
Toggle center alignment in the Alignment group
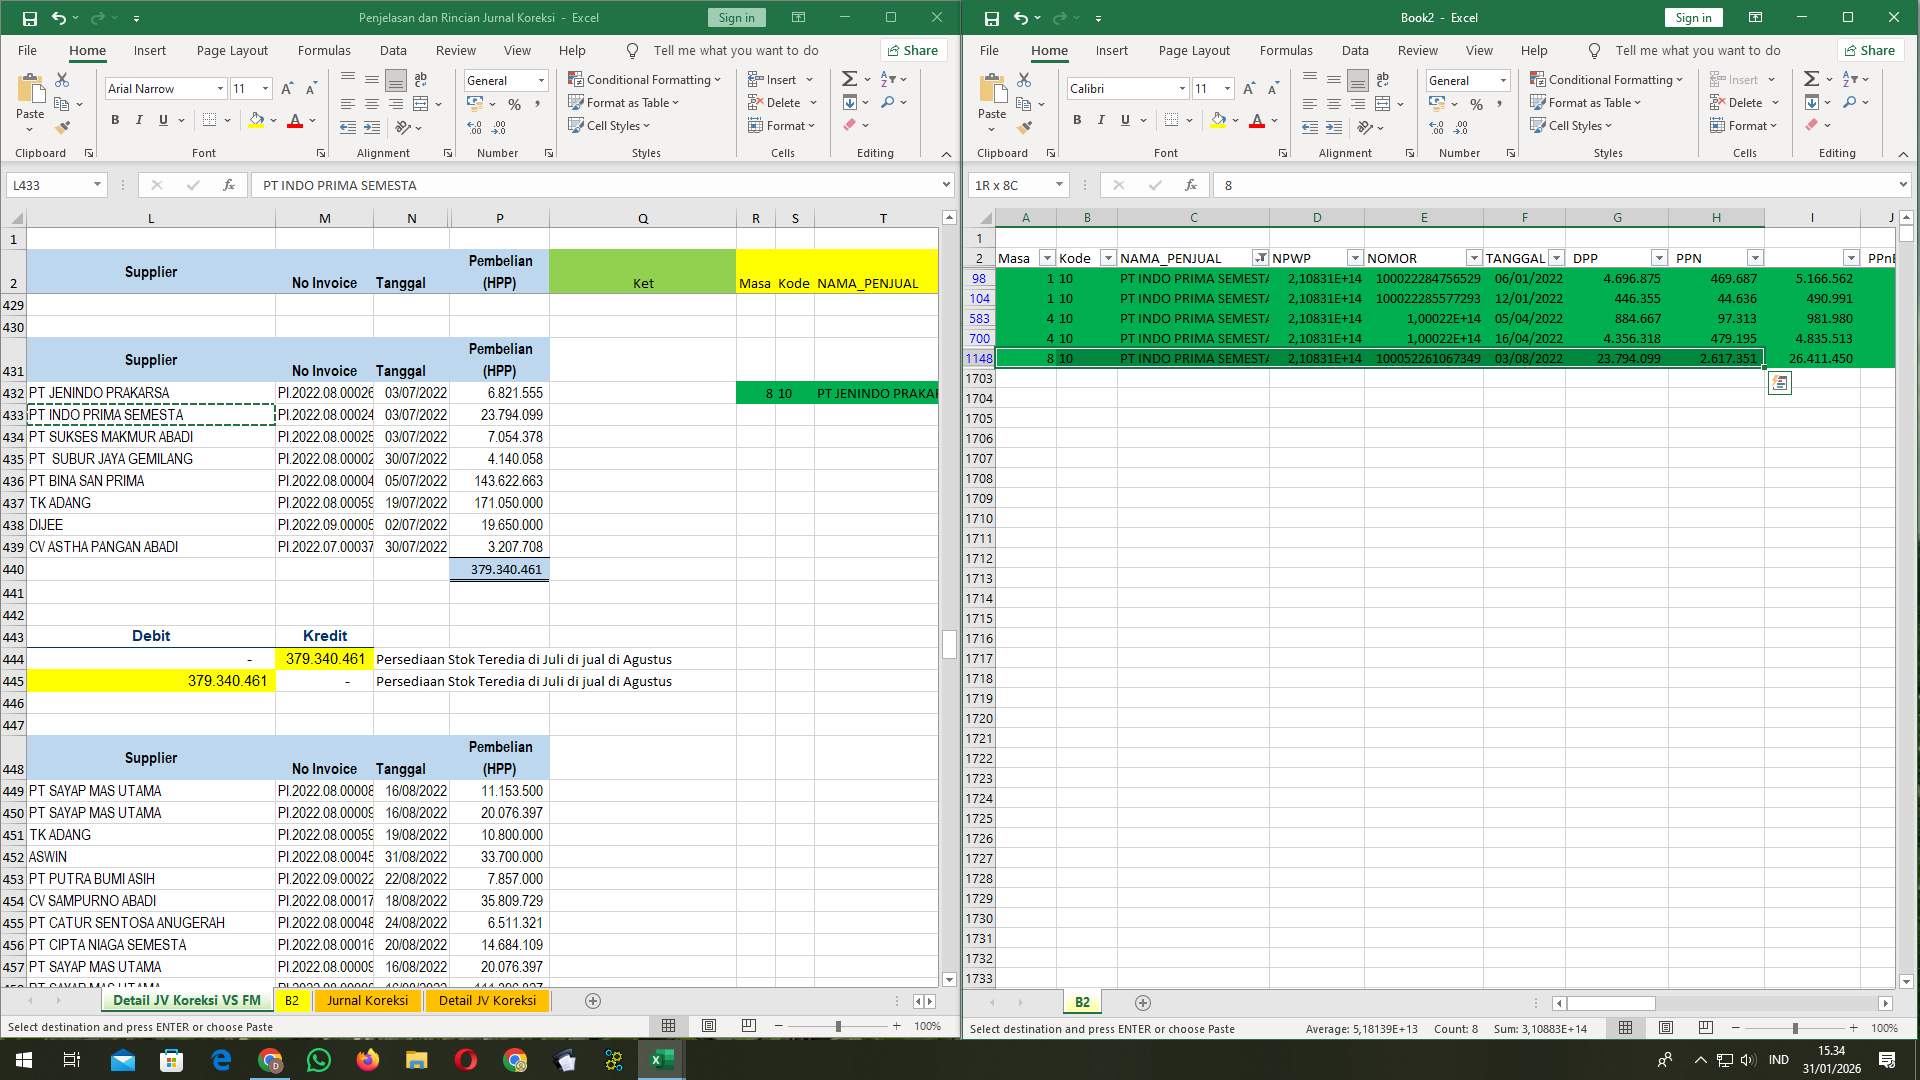[371, 103]
